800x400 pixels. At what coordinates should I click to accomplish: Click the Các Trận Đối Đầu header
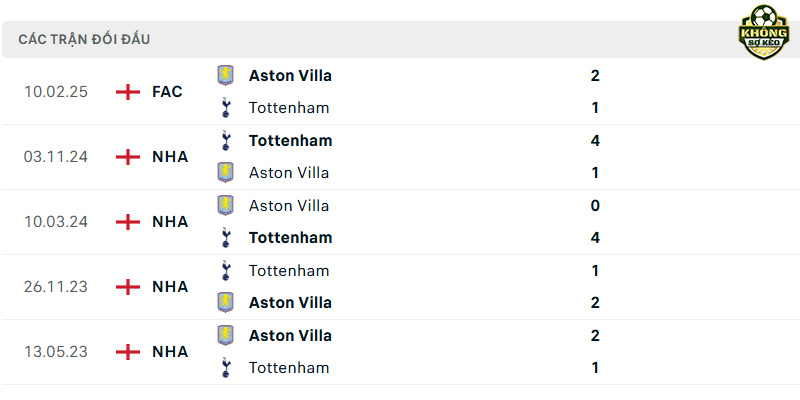pyautogui.click(x=84, y=39)
